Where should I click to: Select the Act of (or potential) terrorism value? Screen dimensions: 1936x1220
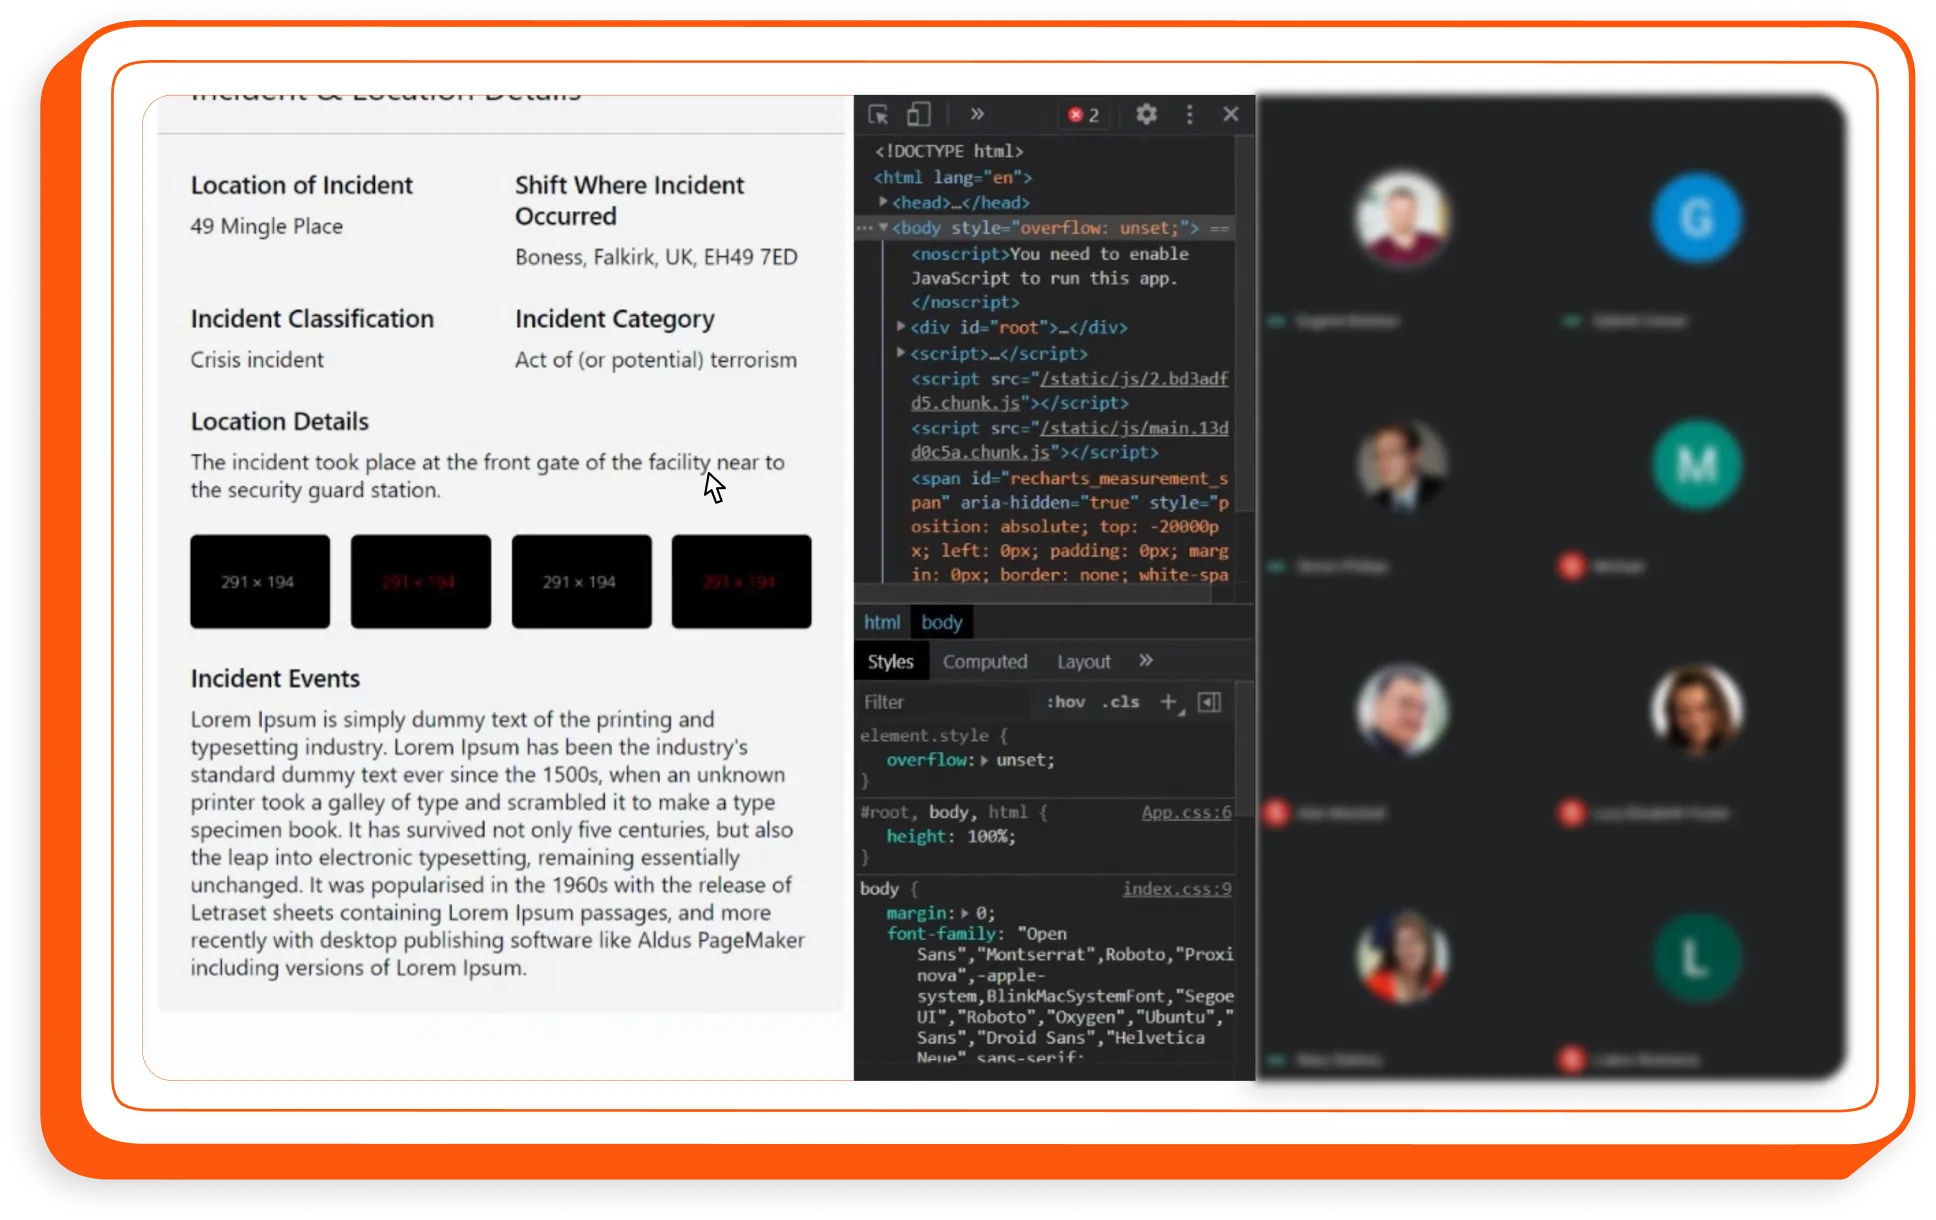pyautogui.click(x=656, y=359)
